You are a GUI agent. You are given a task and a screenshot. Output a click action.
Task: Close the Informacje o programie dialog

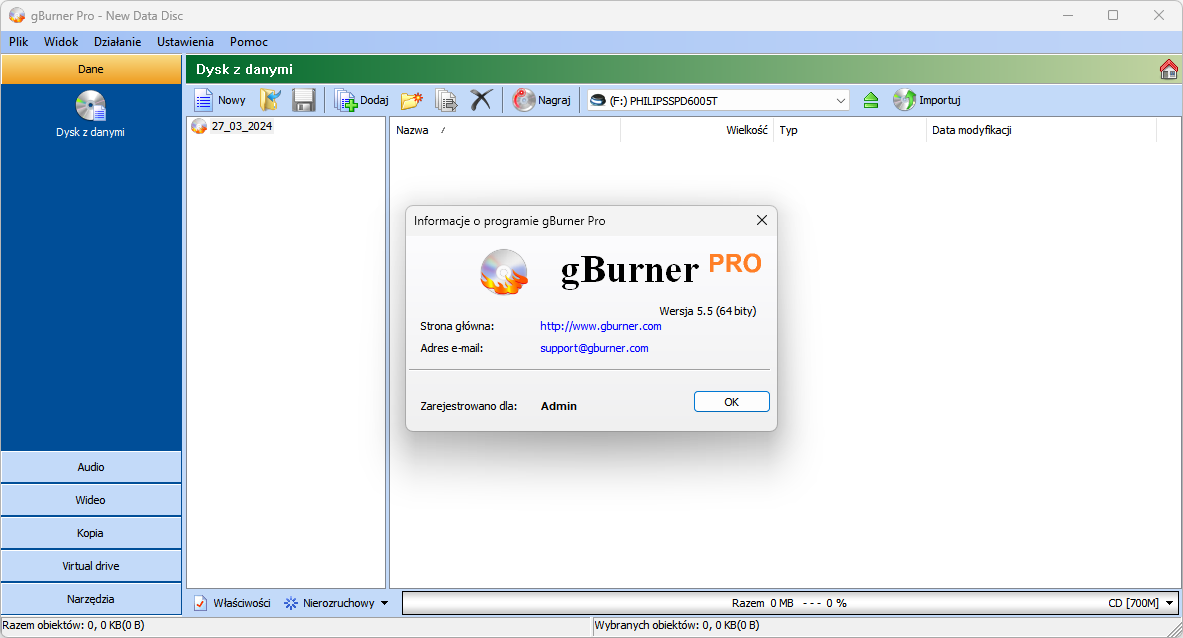click(762, 220)
